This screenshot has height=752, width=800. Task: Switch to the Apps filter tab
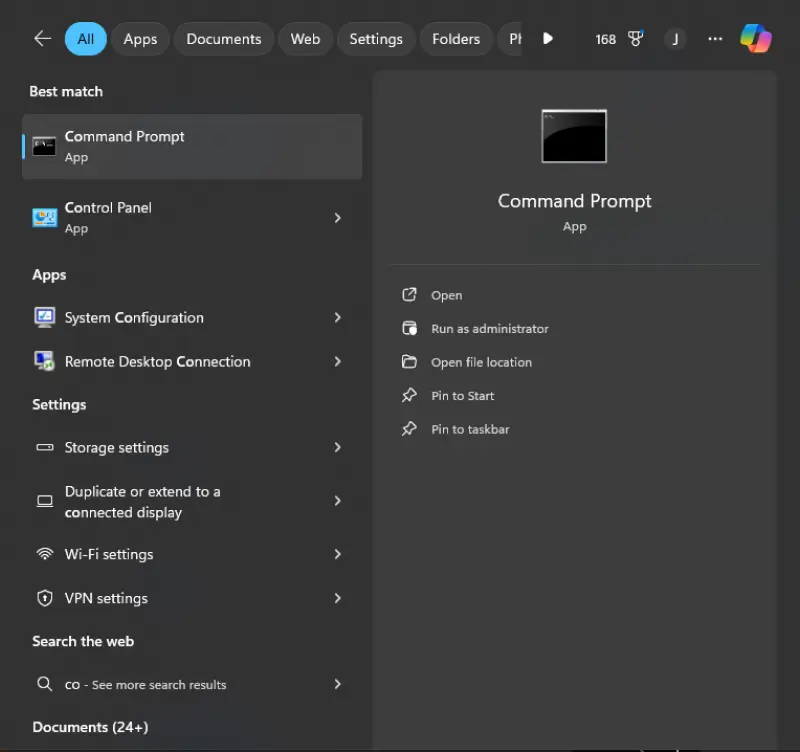(x=140, y=39)
